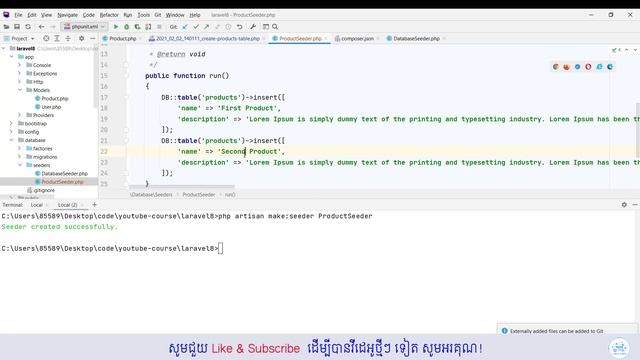Viewport: 640px width, 360px height.
Task: Open settings with the wrench icon
Action: (253, 27)
